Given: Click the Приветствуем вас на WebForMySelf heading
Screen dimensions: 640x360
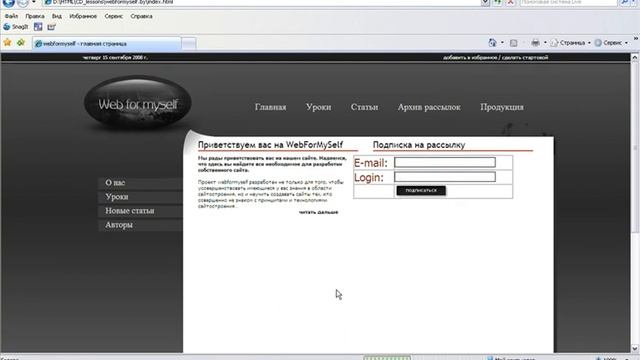Looking at the screenshot, I should click(x=271, y=144).
